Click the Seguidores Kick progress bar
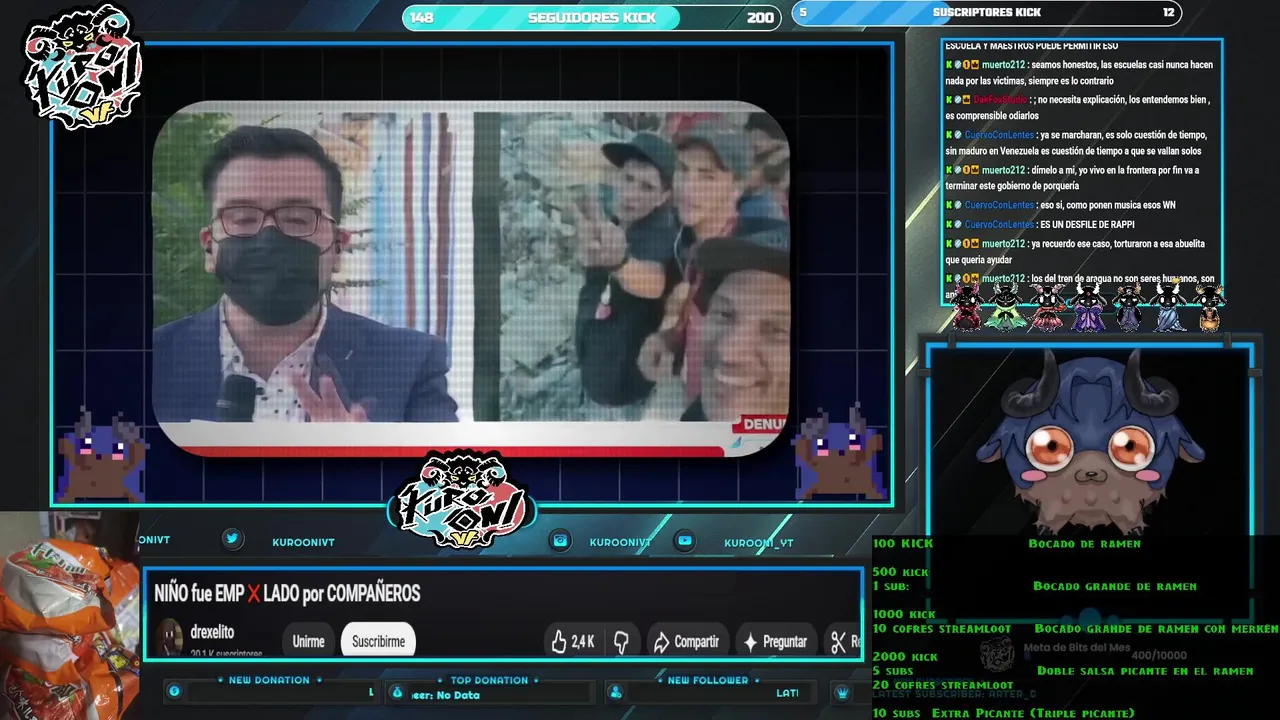The height and width of the screenshot is (720, 1280). tap(592, 17)
